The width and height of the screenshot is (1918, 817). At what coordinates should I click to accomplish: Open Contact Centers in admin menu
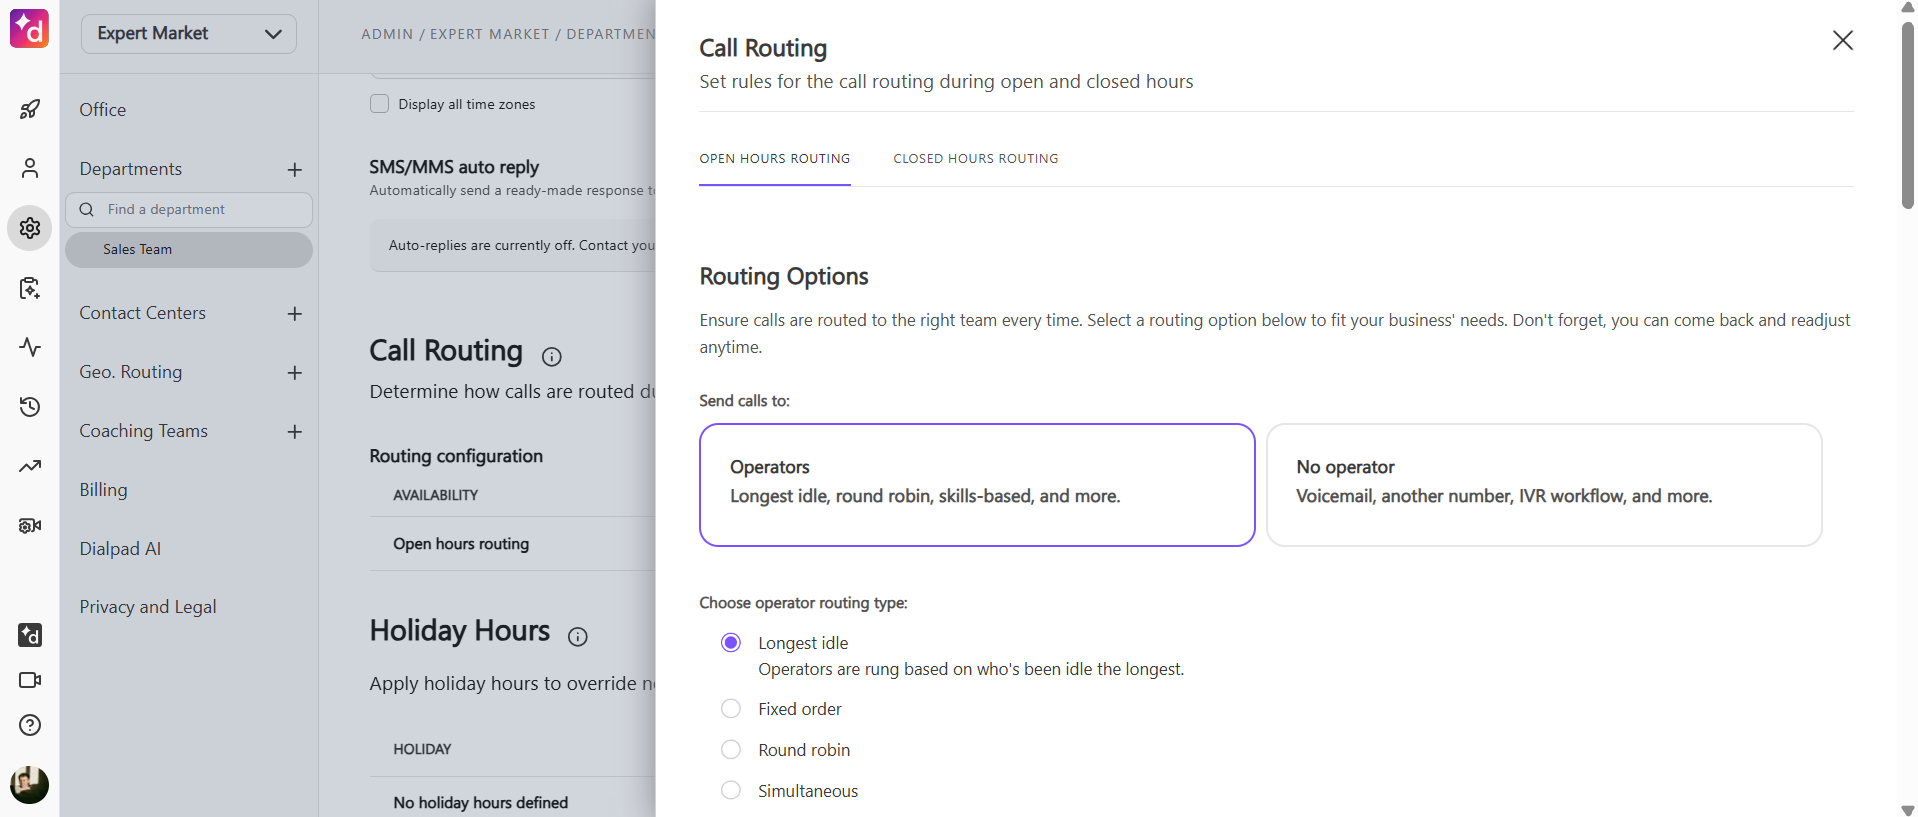tap(143, 313)
